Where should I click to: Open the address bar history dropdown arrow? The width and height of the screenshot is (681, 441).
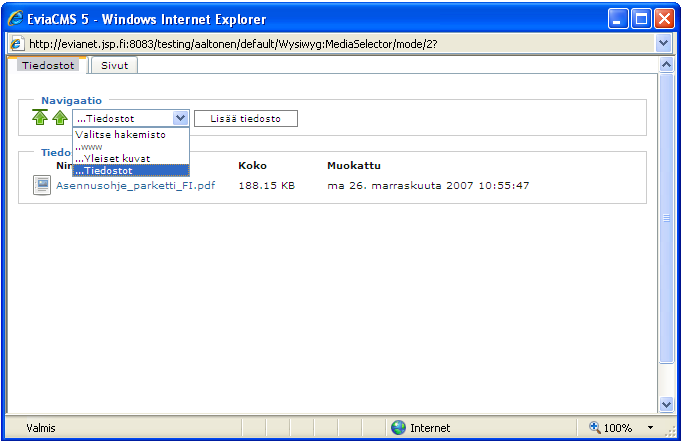(663, 43)
